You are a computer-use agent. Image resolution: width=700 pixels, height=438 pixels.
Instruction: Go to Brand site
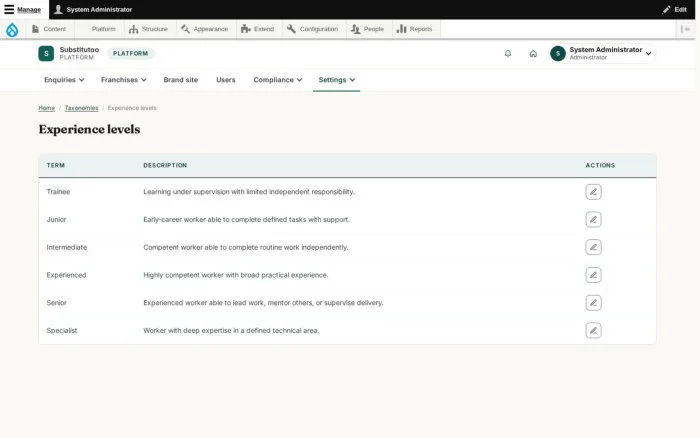click(x=180, y=80)
